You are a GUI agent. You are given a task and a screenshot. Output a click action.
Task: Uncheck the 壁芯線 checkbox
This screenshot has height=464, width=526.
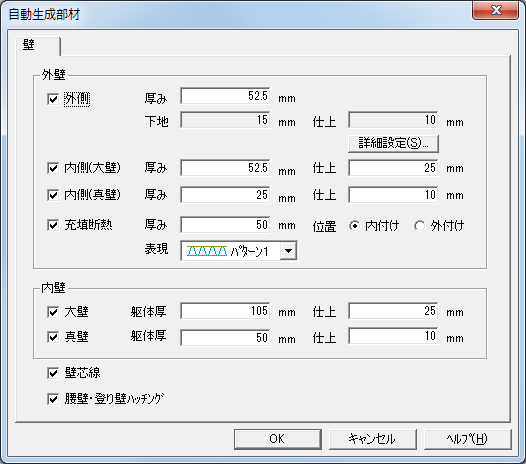click(x=53, y=373)
